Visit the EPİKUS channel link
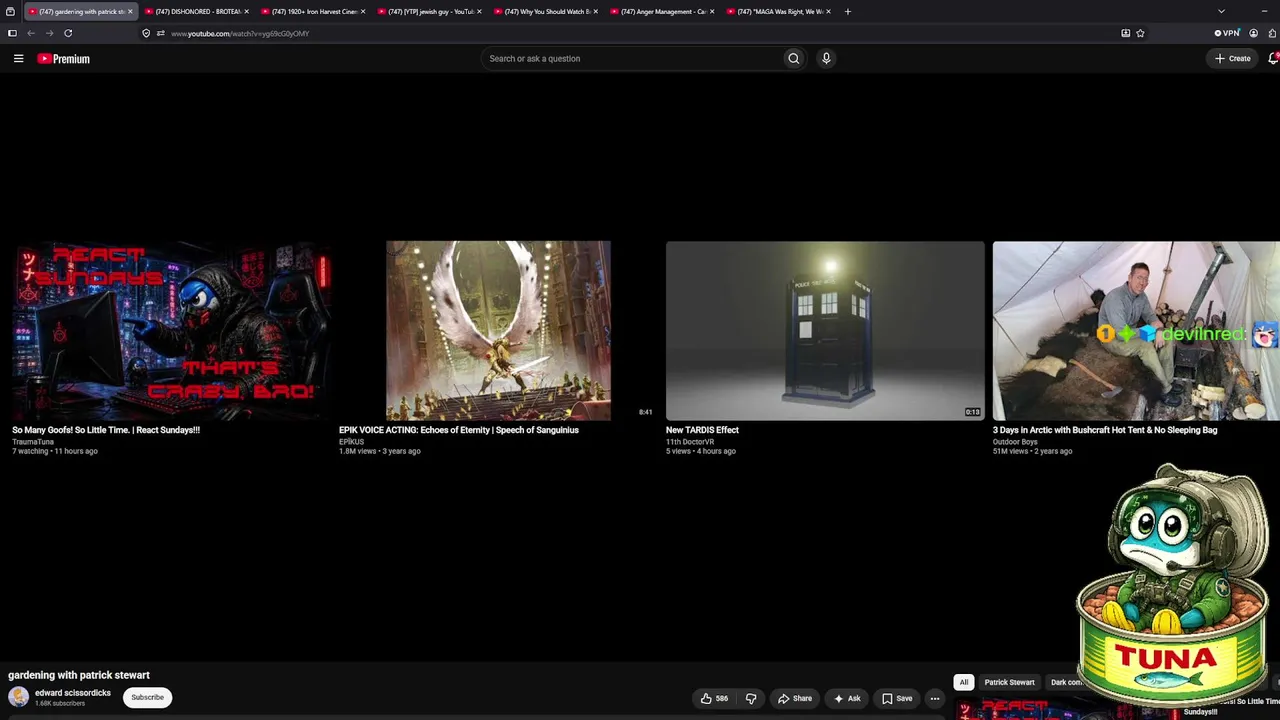Image resolution: width=1280 pixels, height=720 pixels. pos(351,442)
